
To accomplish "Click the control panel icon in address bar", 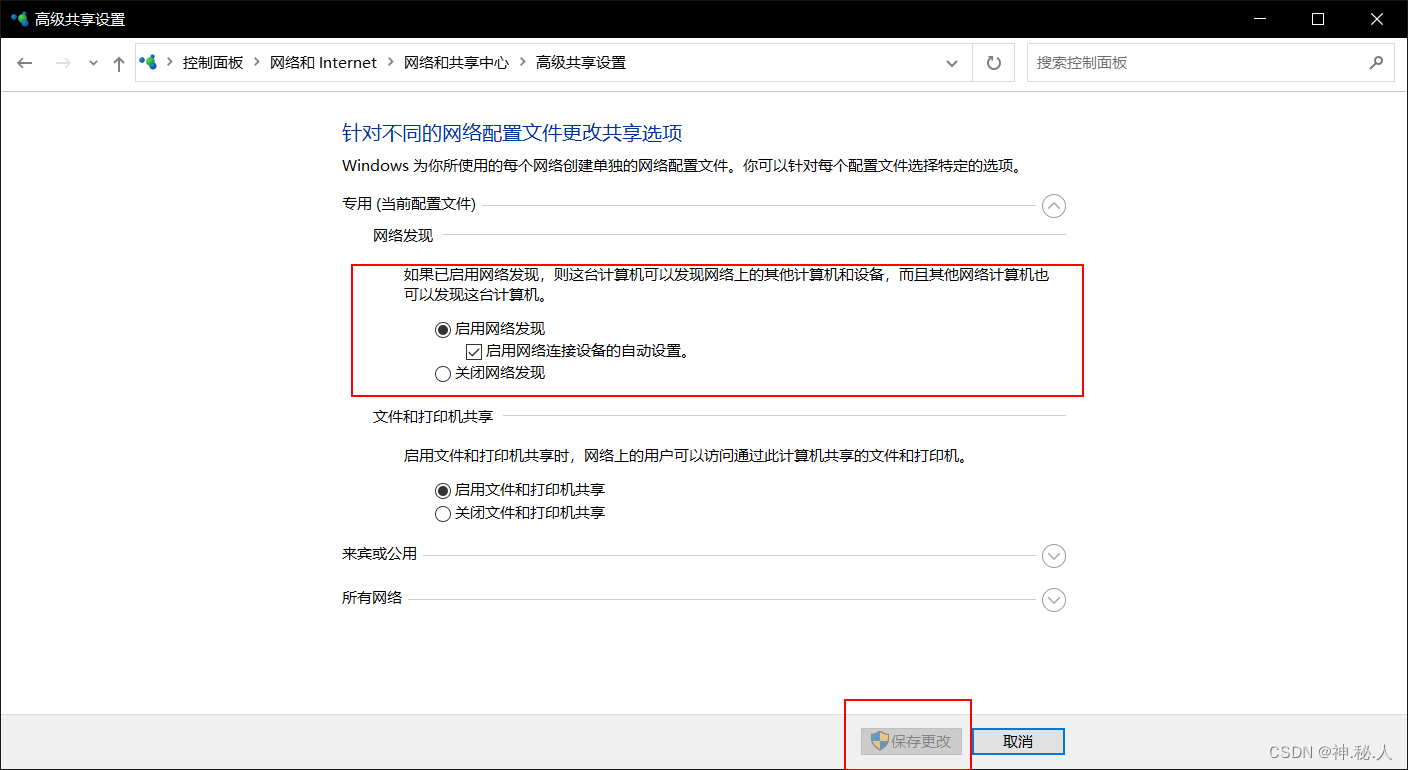I will [149, 62].
